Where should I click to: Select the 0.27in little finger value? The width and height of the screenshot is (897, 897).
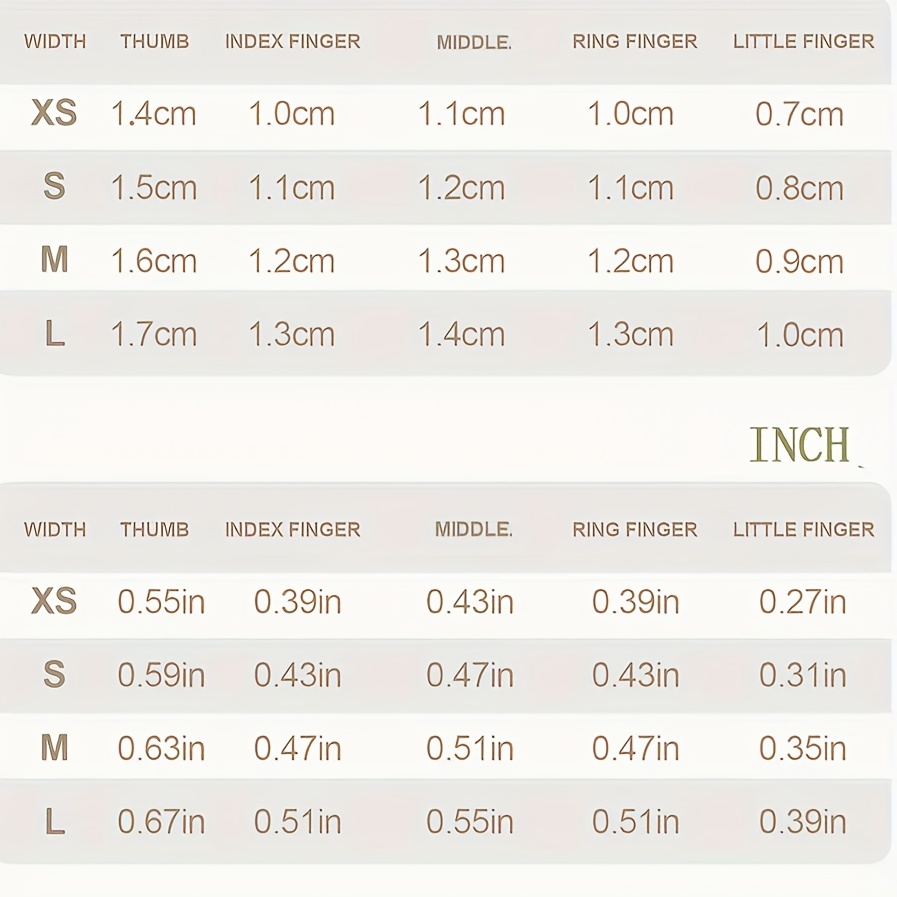(802, 602)
